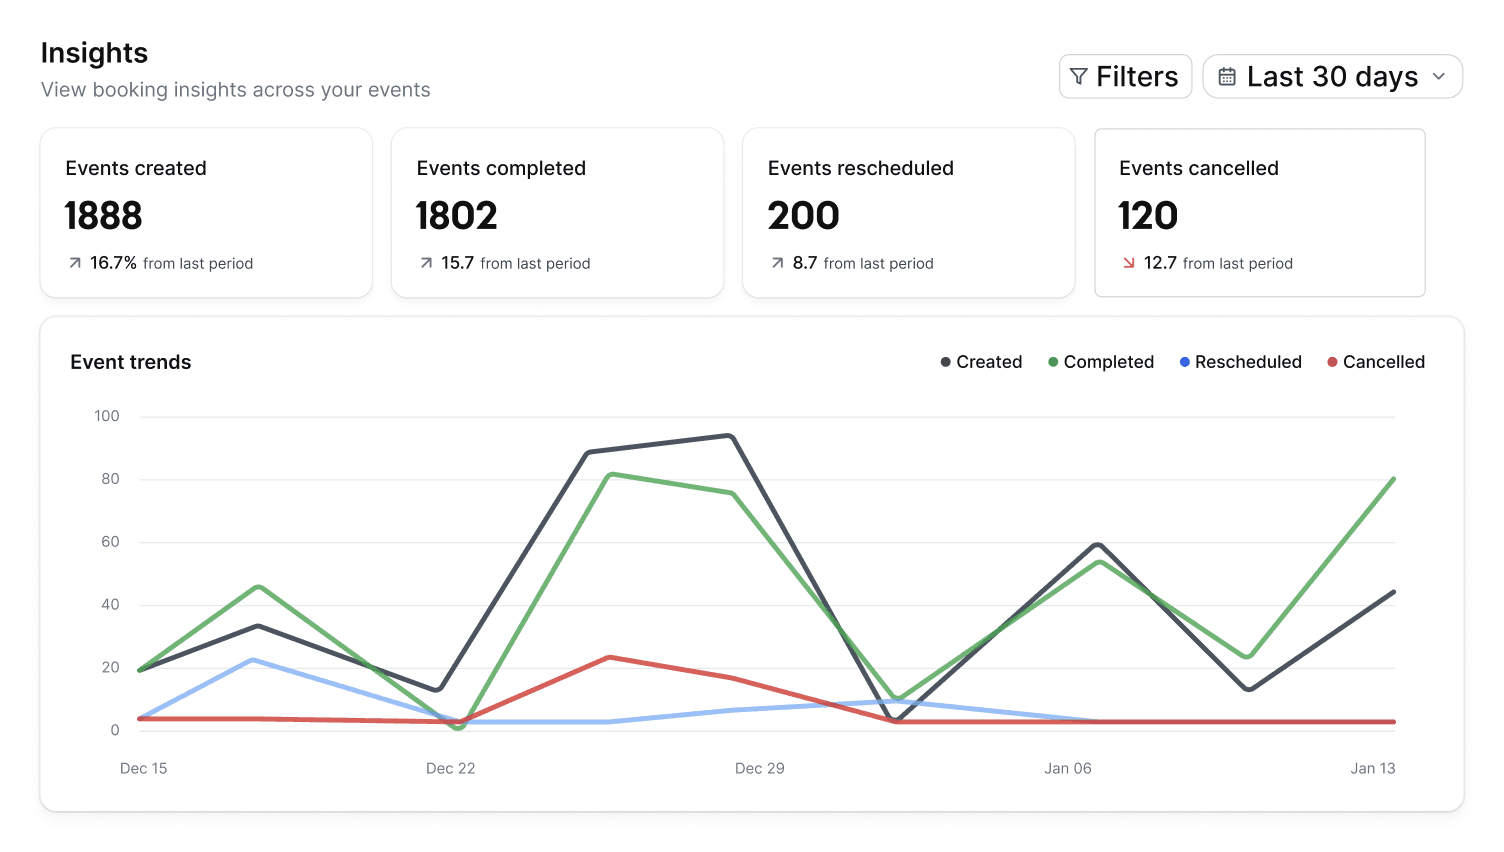Click the Events completed count 1802

point(456,216)
